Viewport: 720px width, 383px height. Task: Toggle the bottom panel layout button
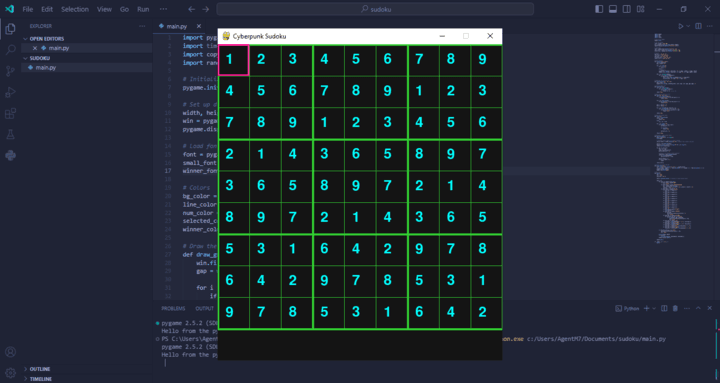tap(613, 9)
